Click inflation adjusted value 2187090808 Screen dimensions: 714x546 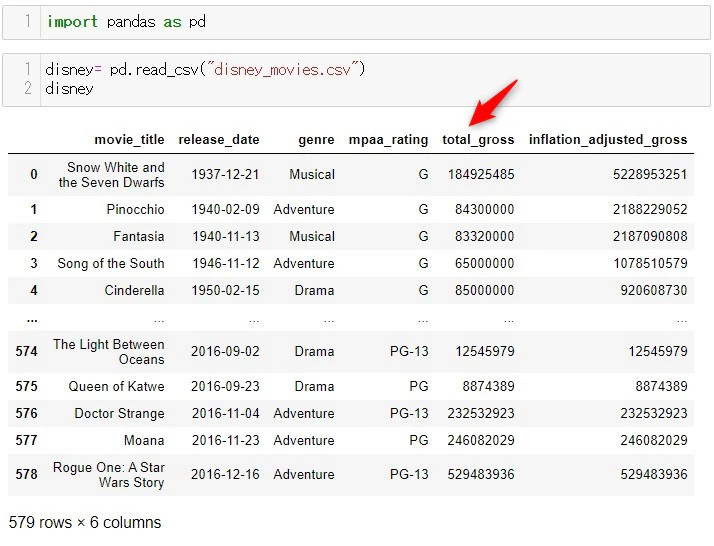[x=650, y=236]
